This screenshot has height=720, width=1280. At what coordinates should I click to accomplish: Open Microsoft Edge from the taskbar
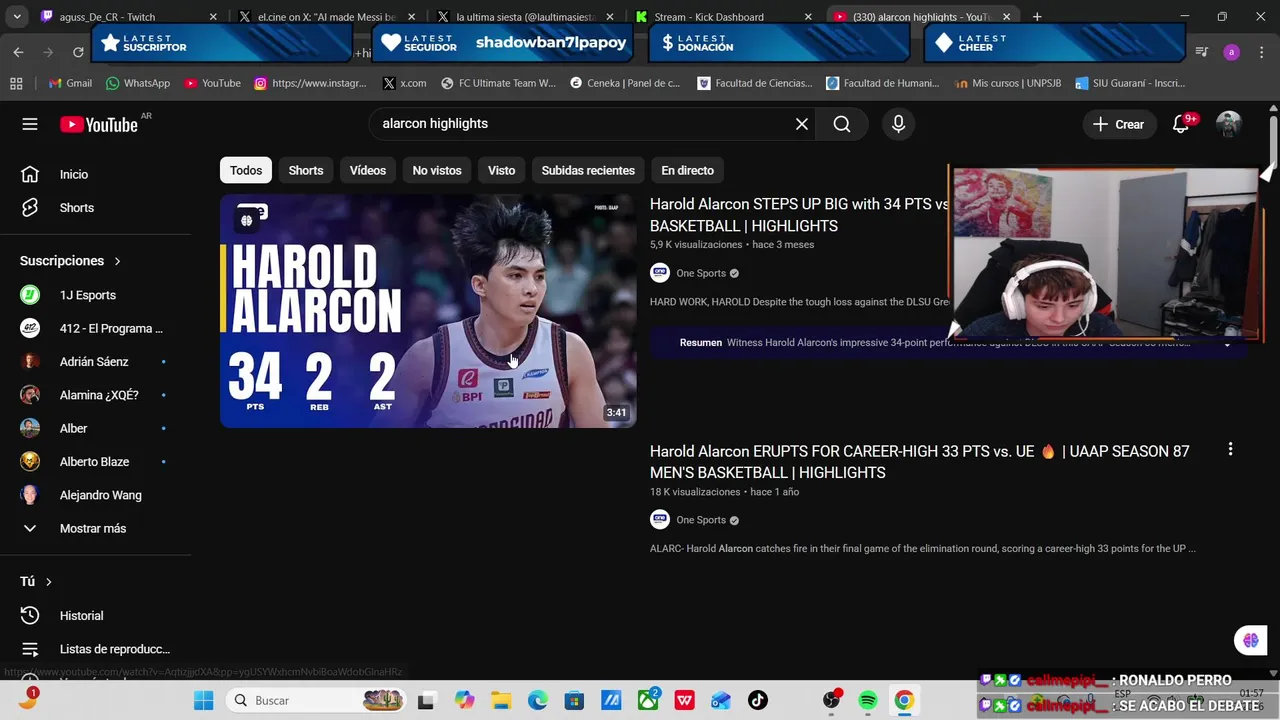537,700
